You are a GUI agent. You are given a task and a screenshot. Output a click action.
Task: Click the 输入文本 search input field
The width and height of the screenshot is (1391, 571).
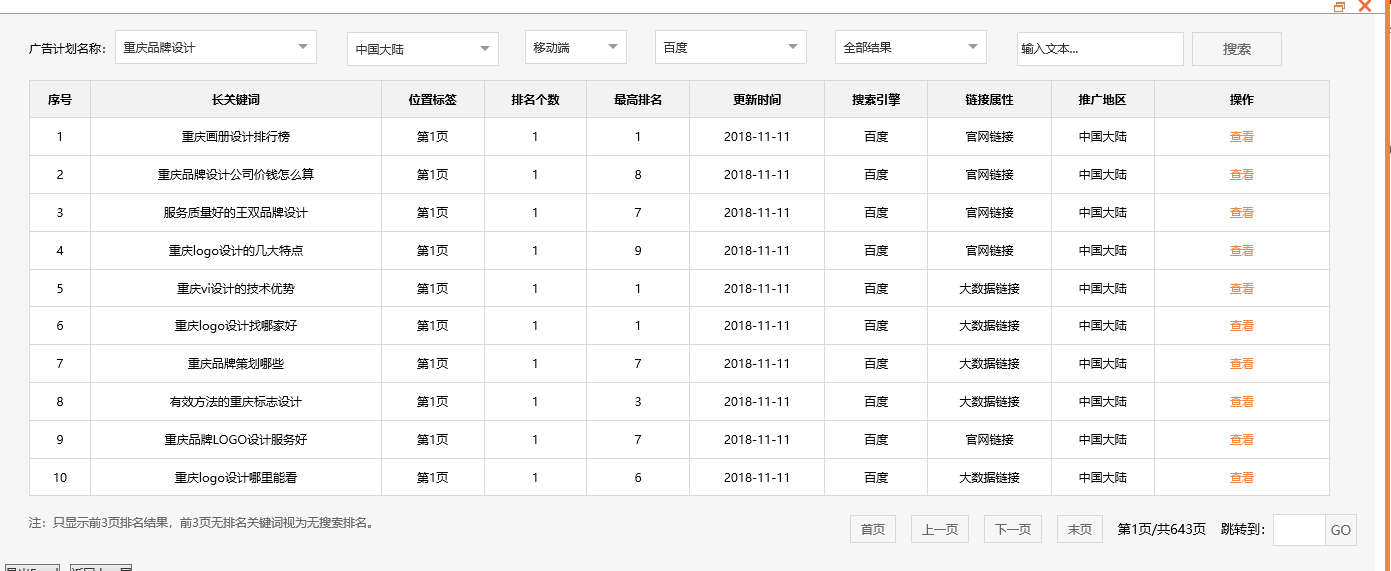1100,49
